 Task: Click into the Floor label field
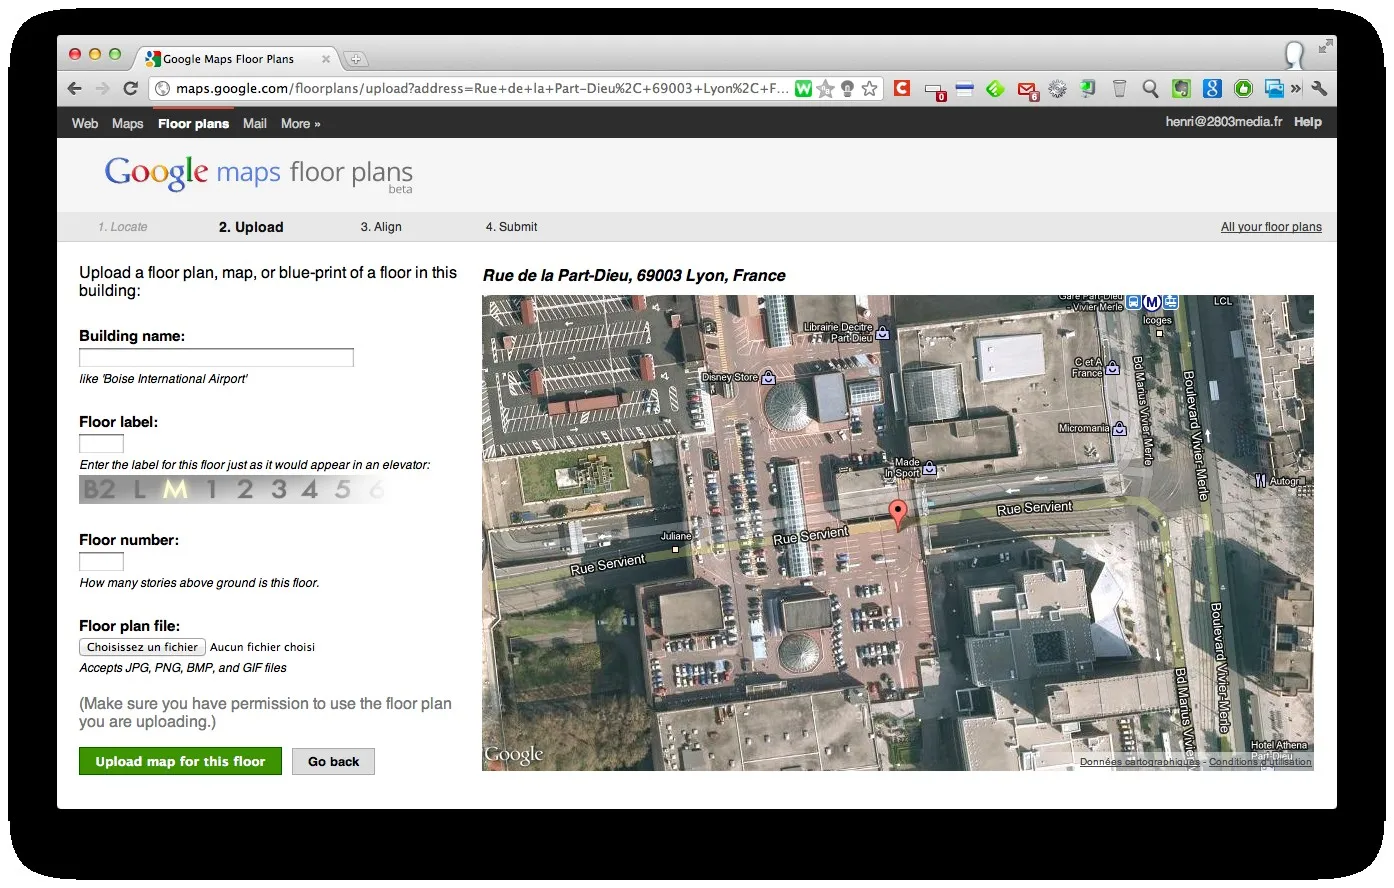click(x=101, y=443)
